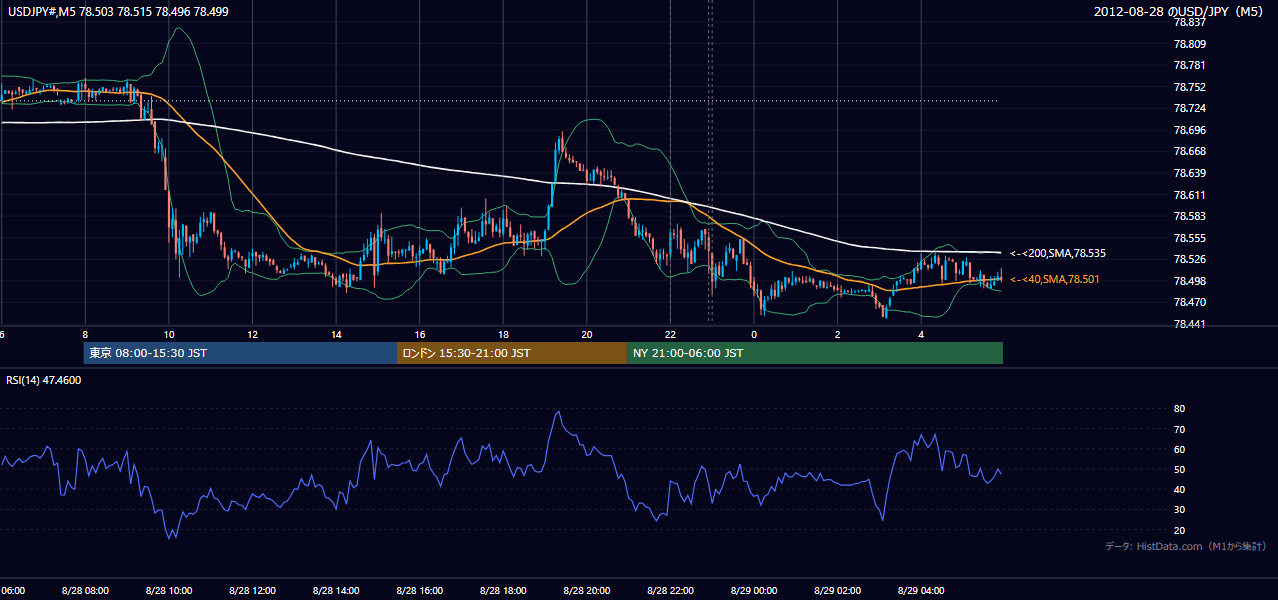
Task: Click the 78.696 price axis value
Action: point(1189,130)
